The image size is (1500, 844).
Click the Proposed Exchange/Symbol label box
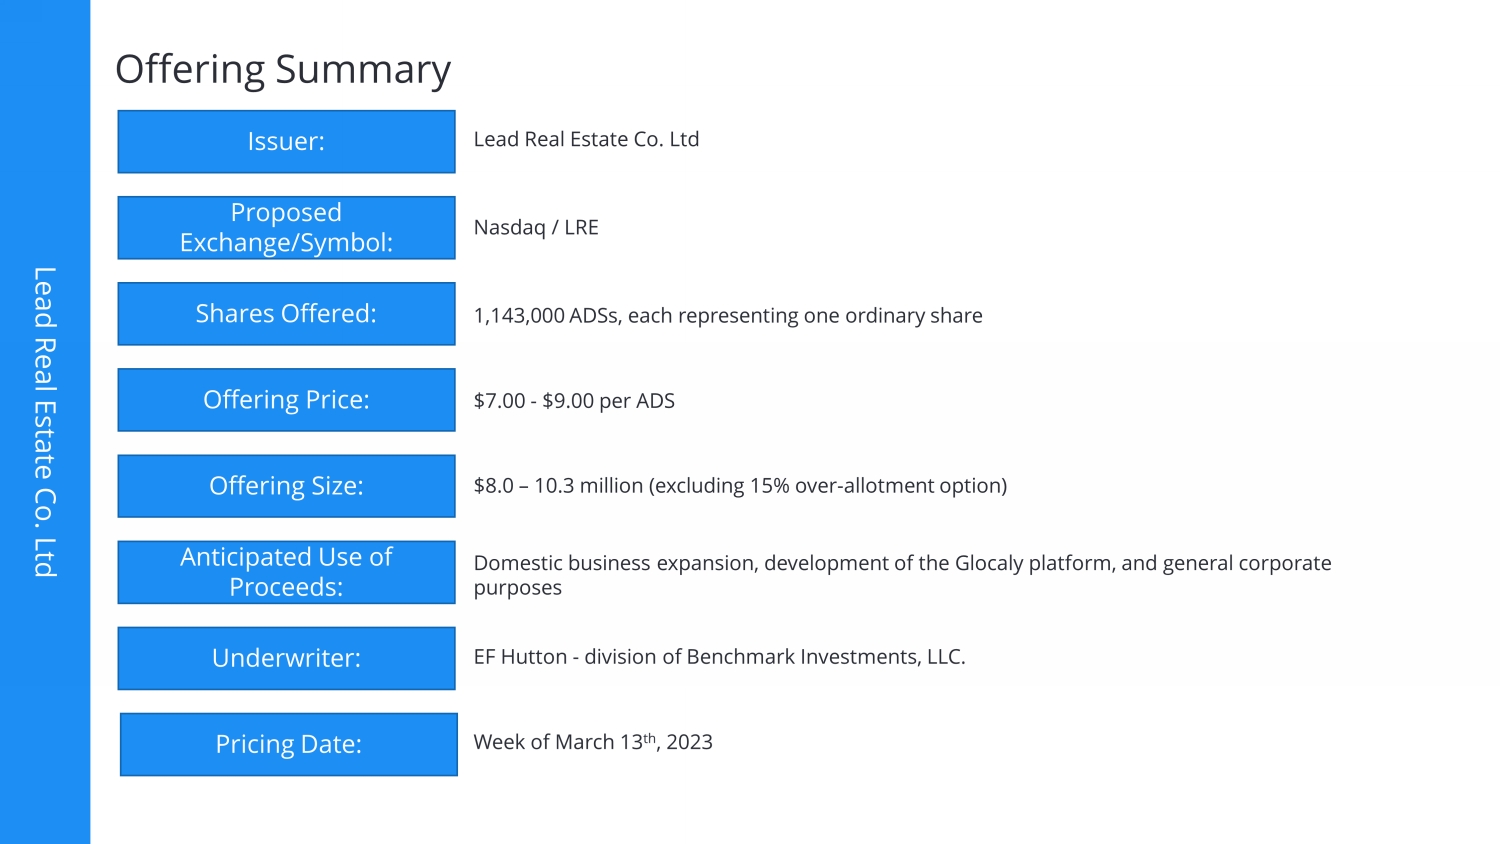(x=286, y=228)
